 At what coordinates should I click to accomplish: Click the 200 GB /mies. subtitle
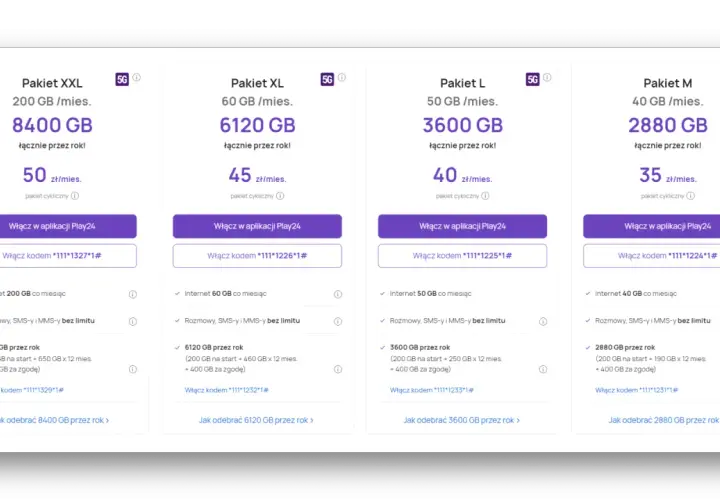52,101
